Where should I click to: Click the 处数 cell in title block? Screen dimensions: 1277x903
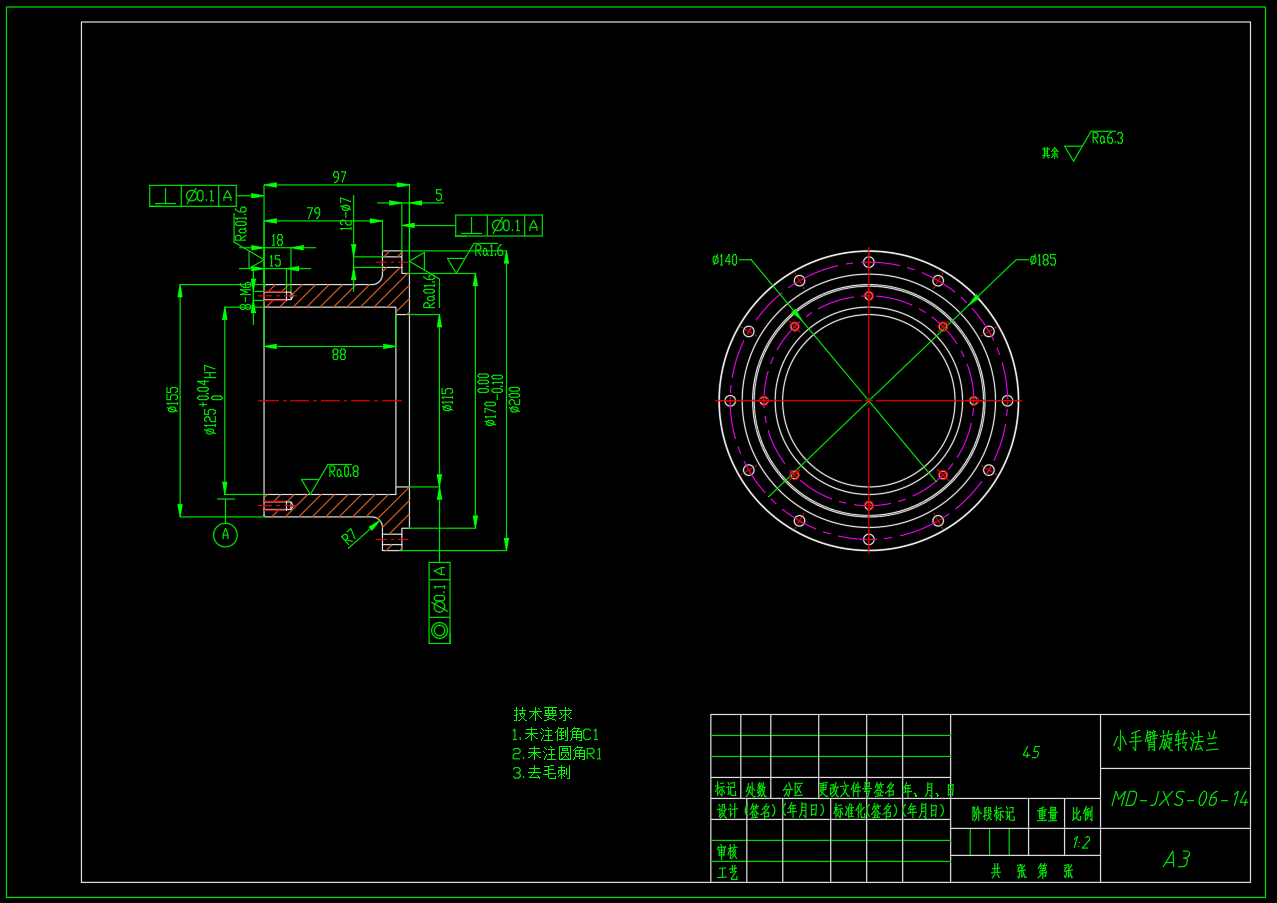point(756,789)
